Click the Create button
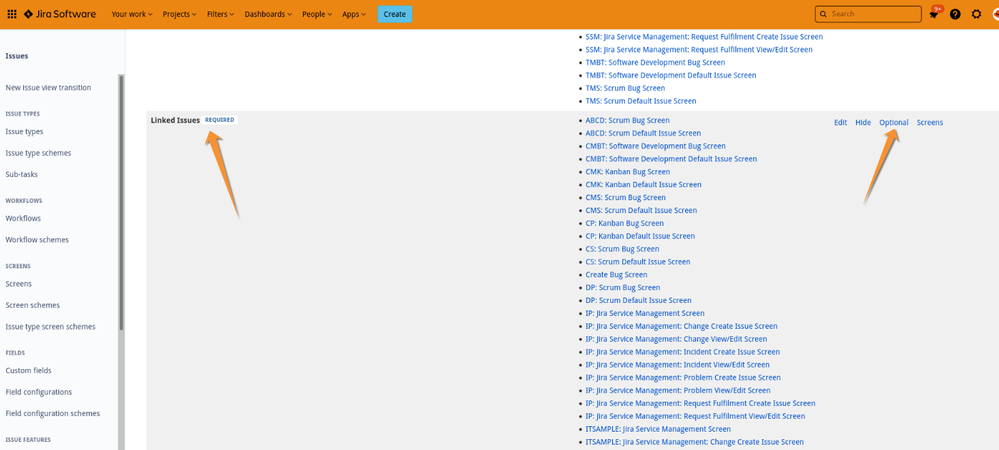 click(x=394, y=14)
